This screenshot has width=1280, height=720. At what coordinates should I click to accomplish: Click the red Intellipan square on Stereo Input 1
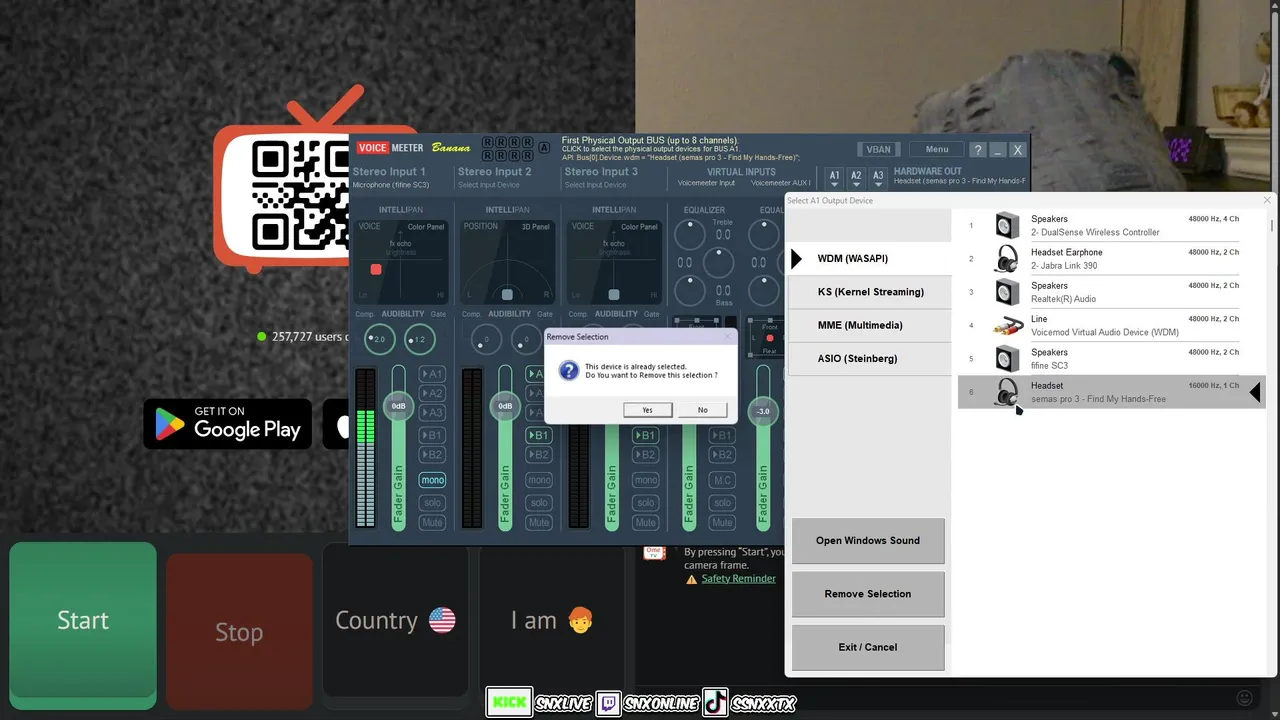tap(376, 270)
